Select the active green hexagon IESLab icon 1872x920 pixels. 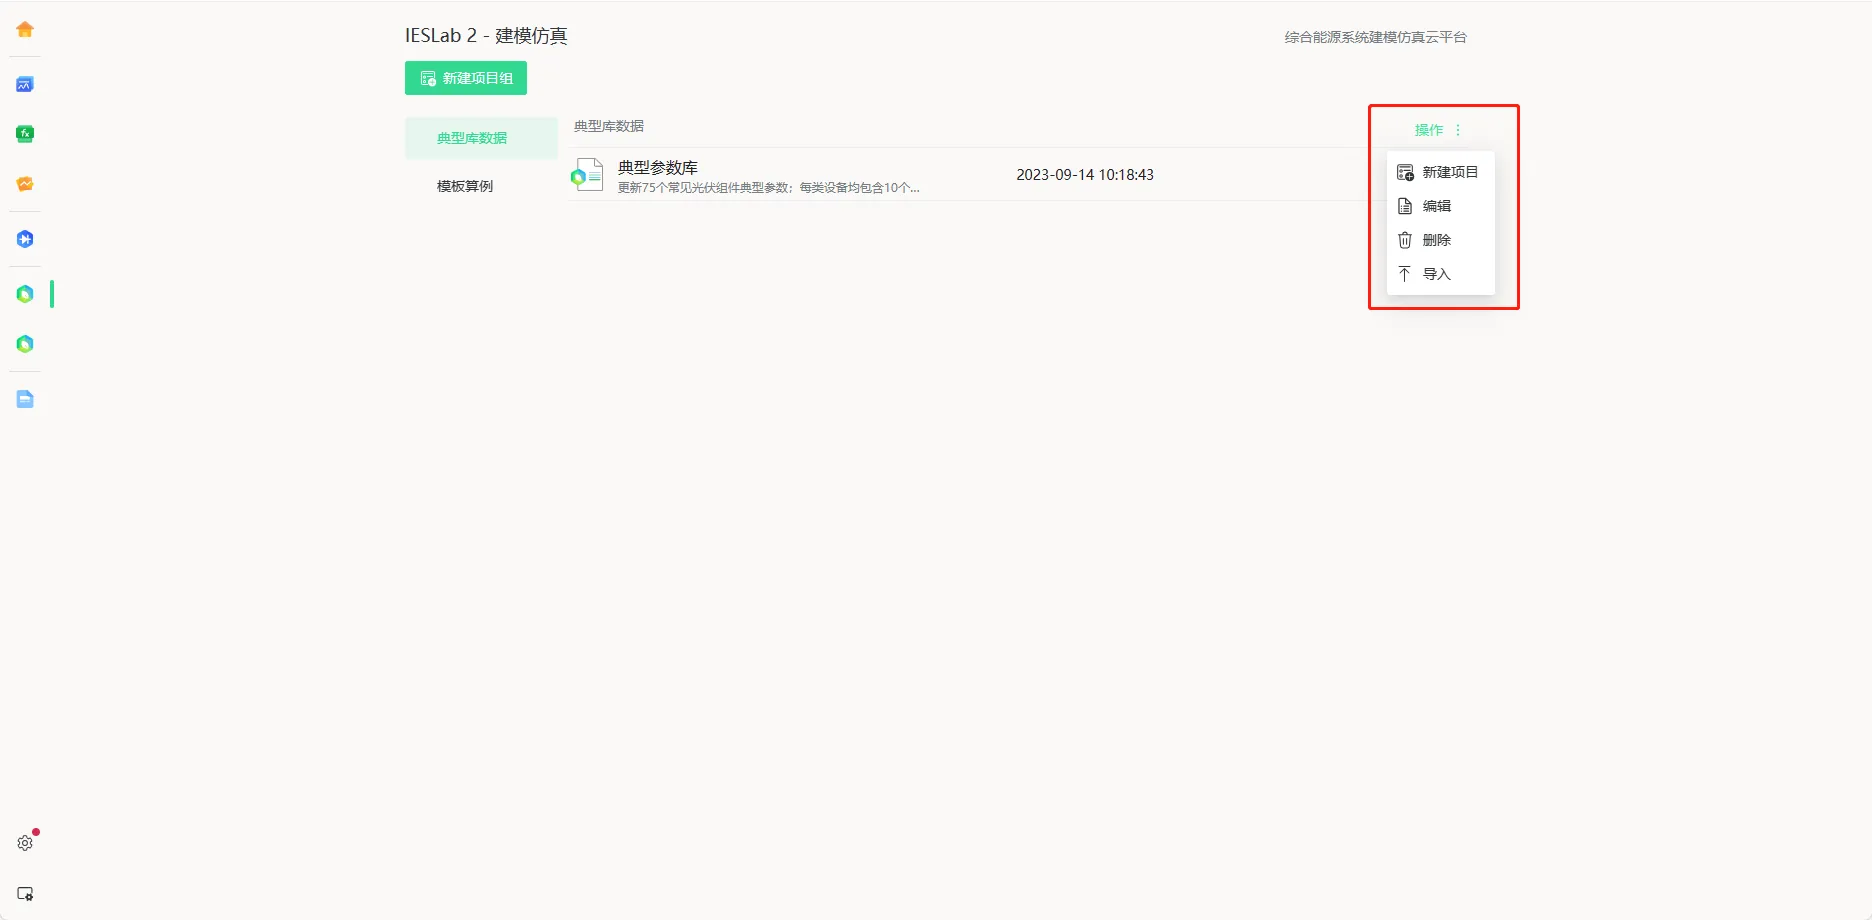pyautogui.click(x=25, y=294)
